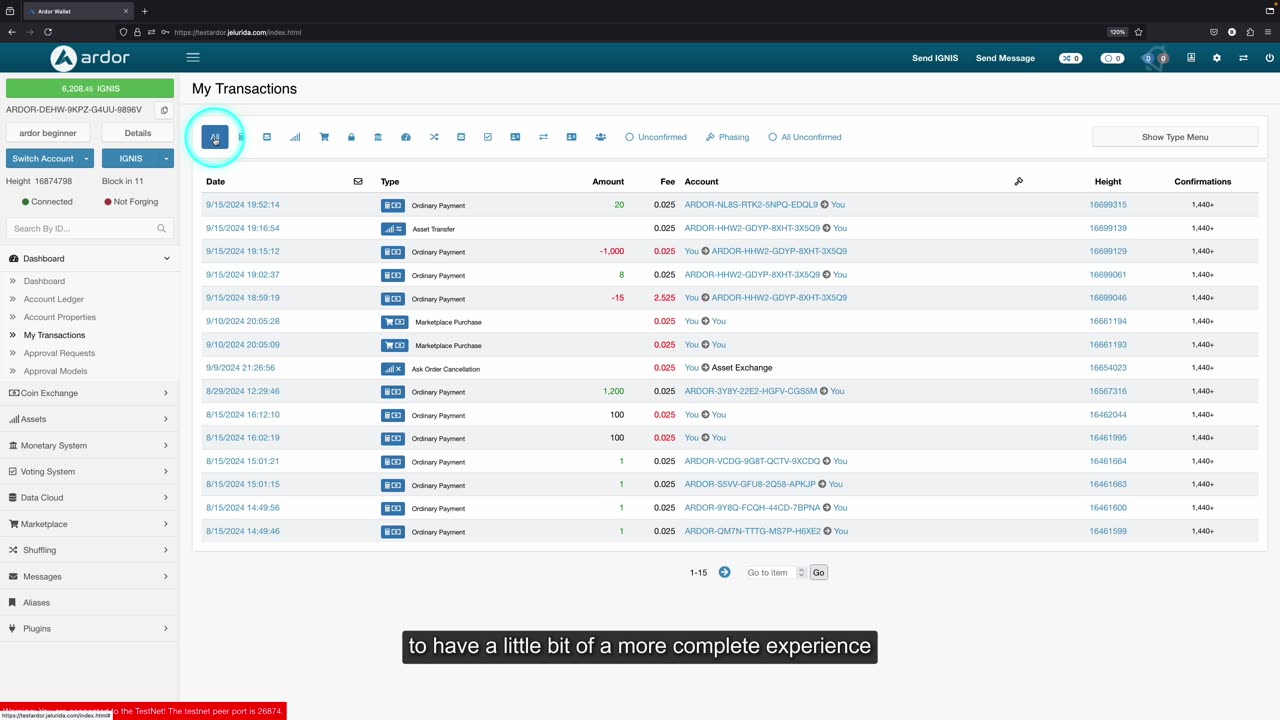
Task: Expand the Marketplace sidebar section
Action: (90, 524)
